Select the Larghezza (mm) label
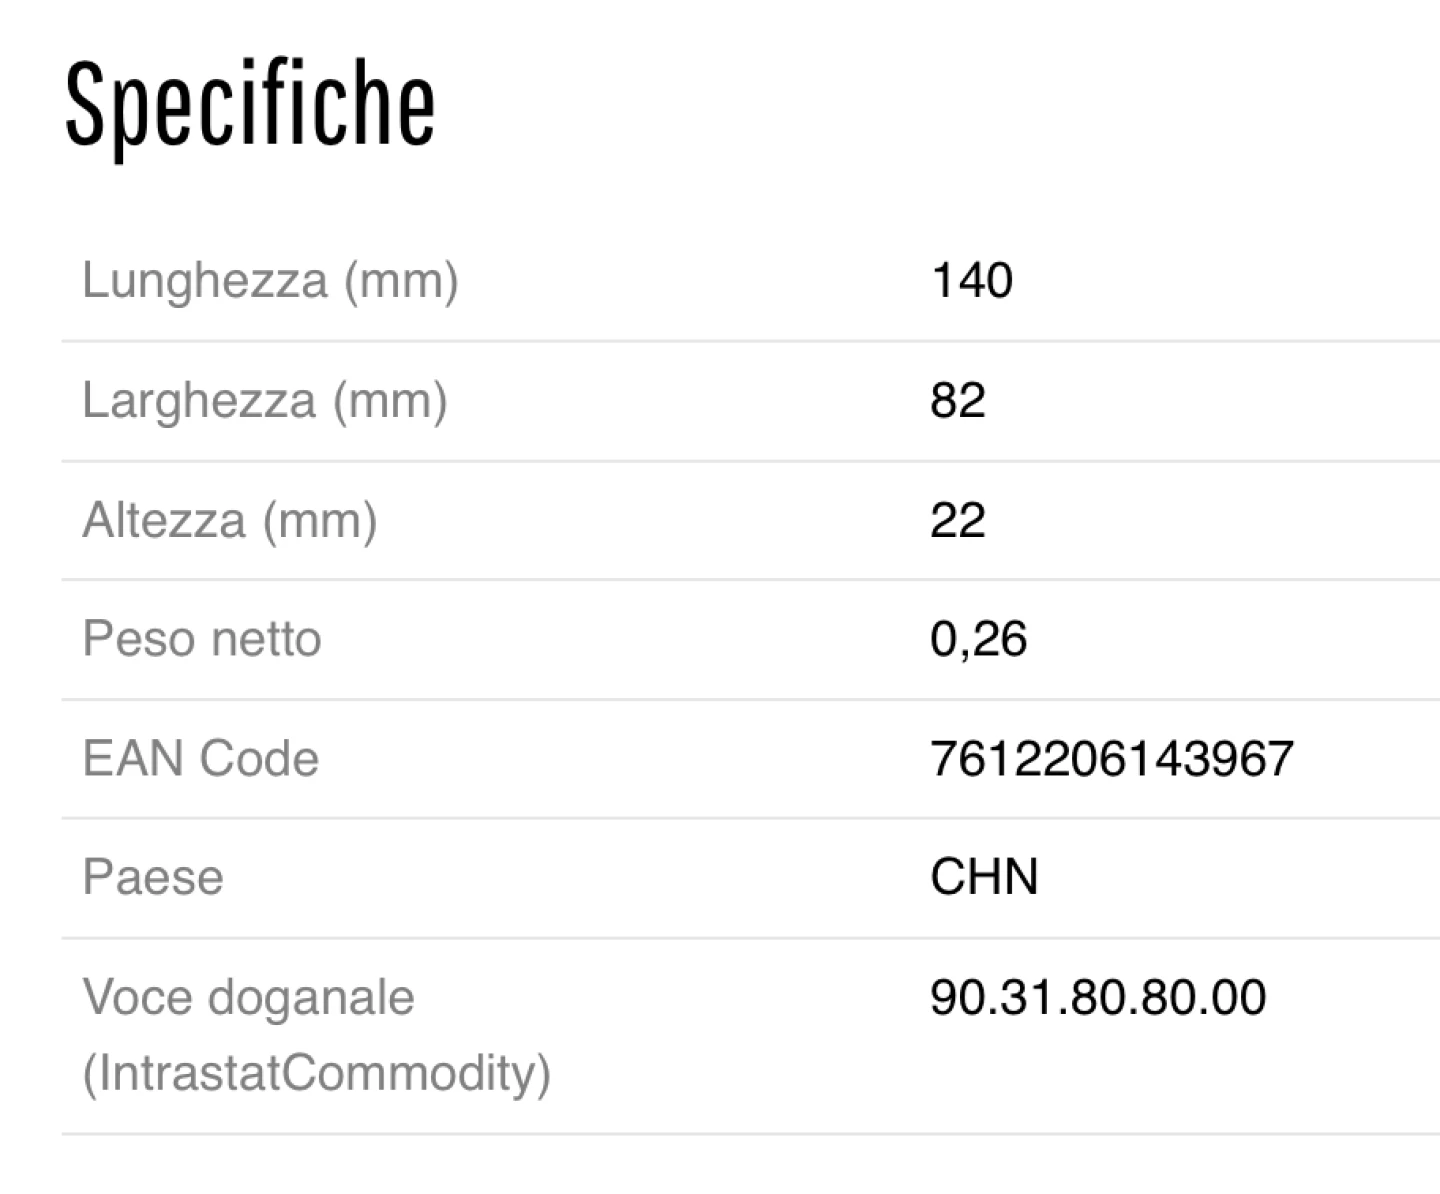The height and width of the screenshot is (1194, 1440). 265,400
